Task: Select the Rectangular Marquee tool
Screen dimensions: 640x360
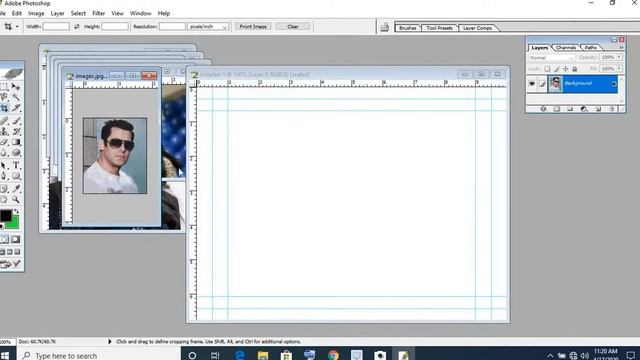Action: coord(4,87)
